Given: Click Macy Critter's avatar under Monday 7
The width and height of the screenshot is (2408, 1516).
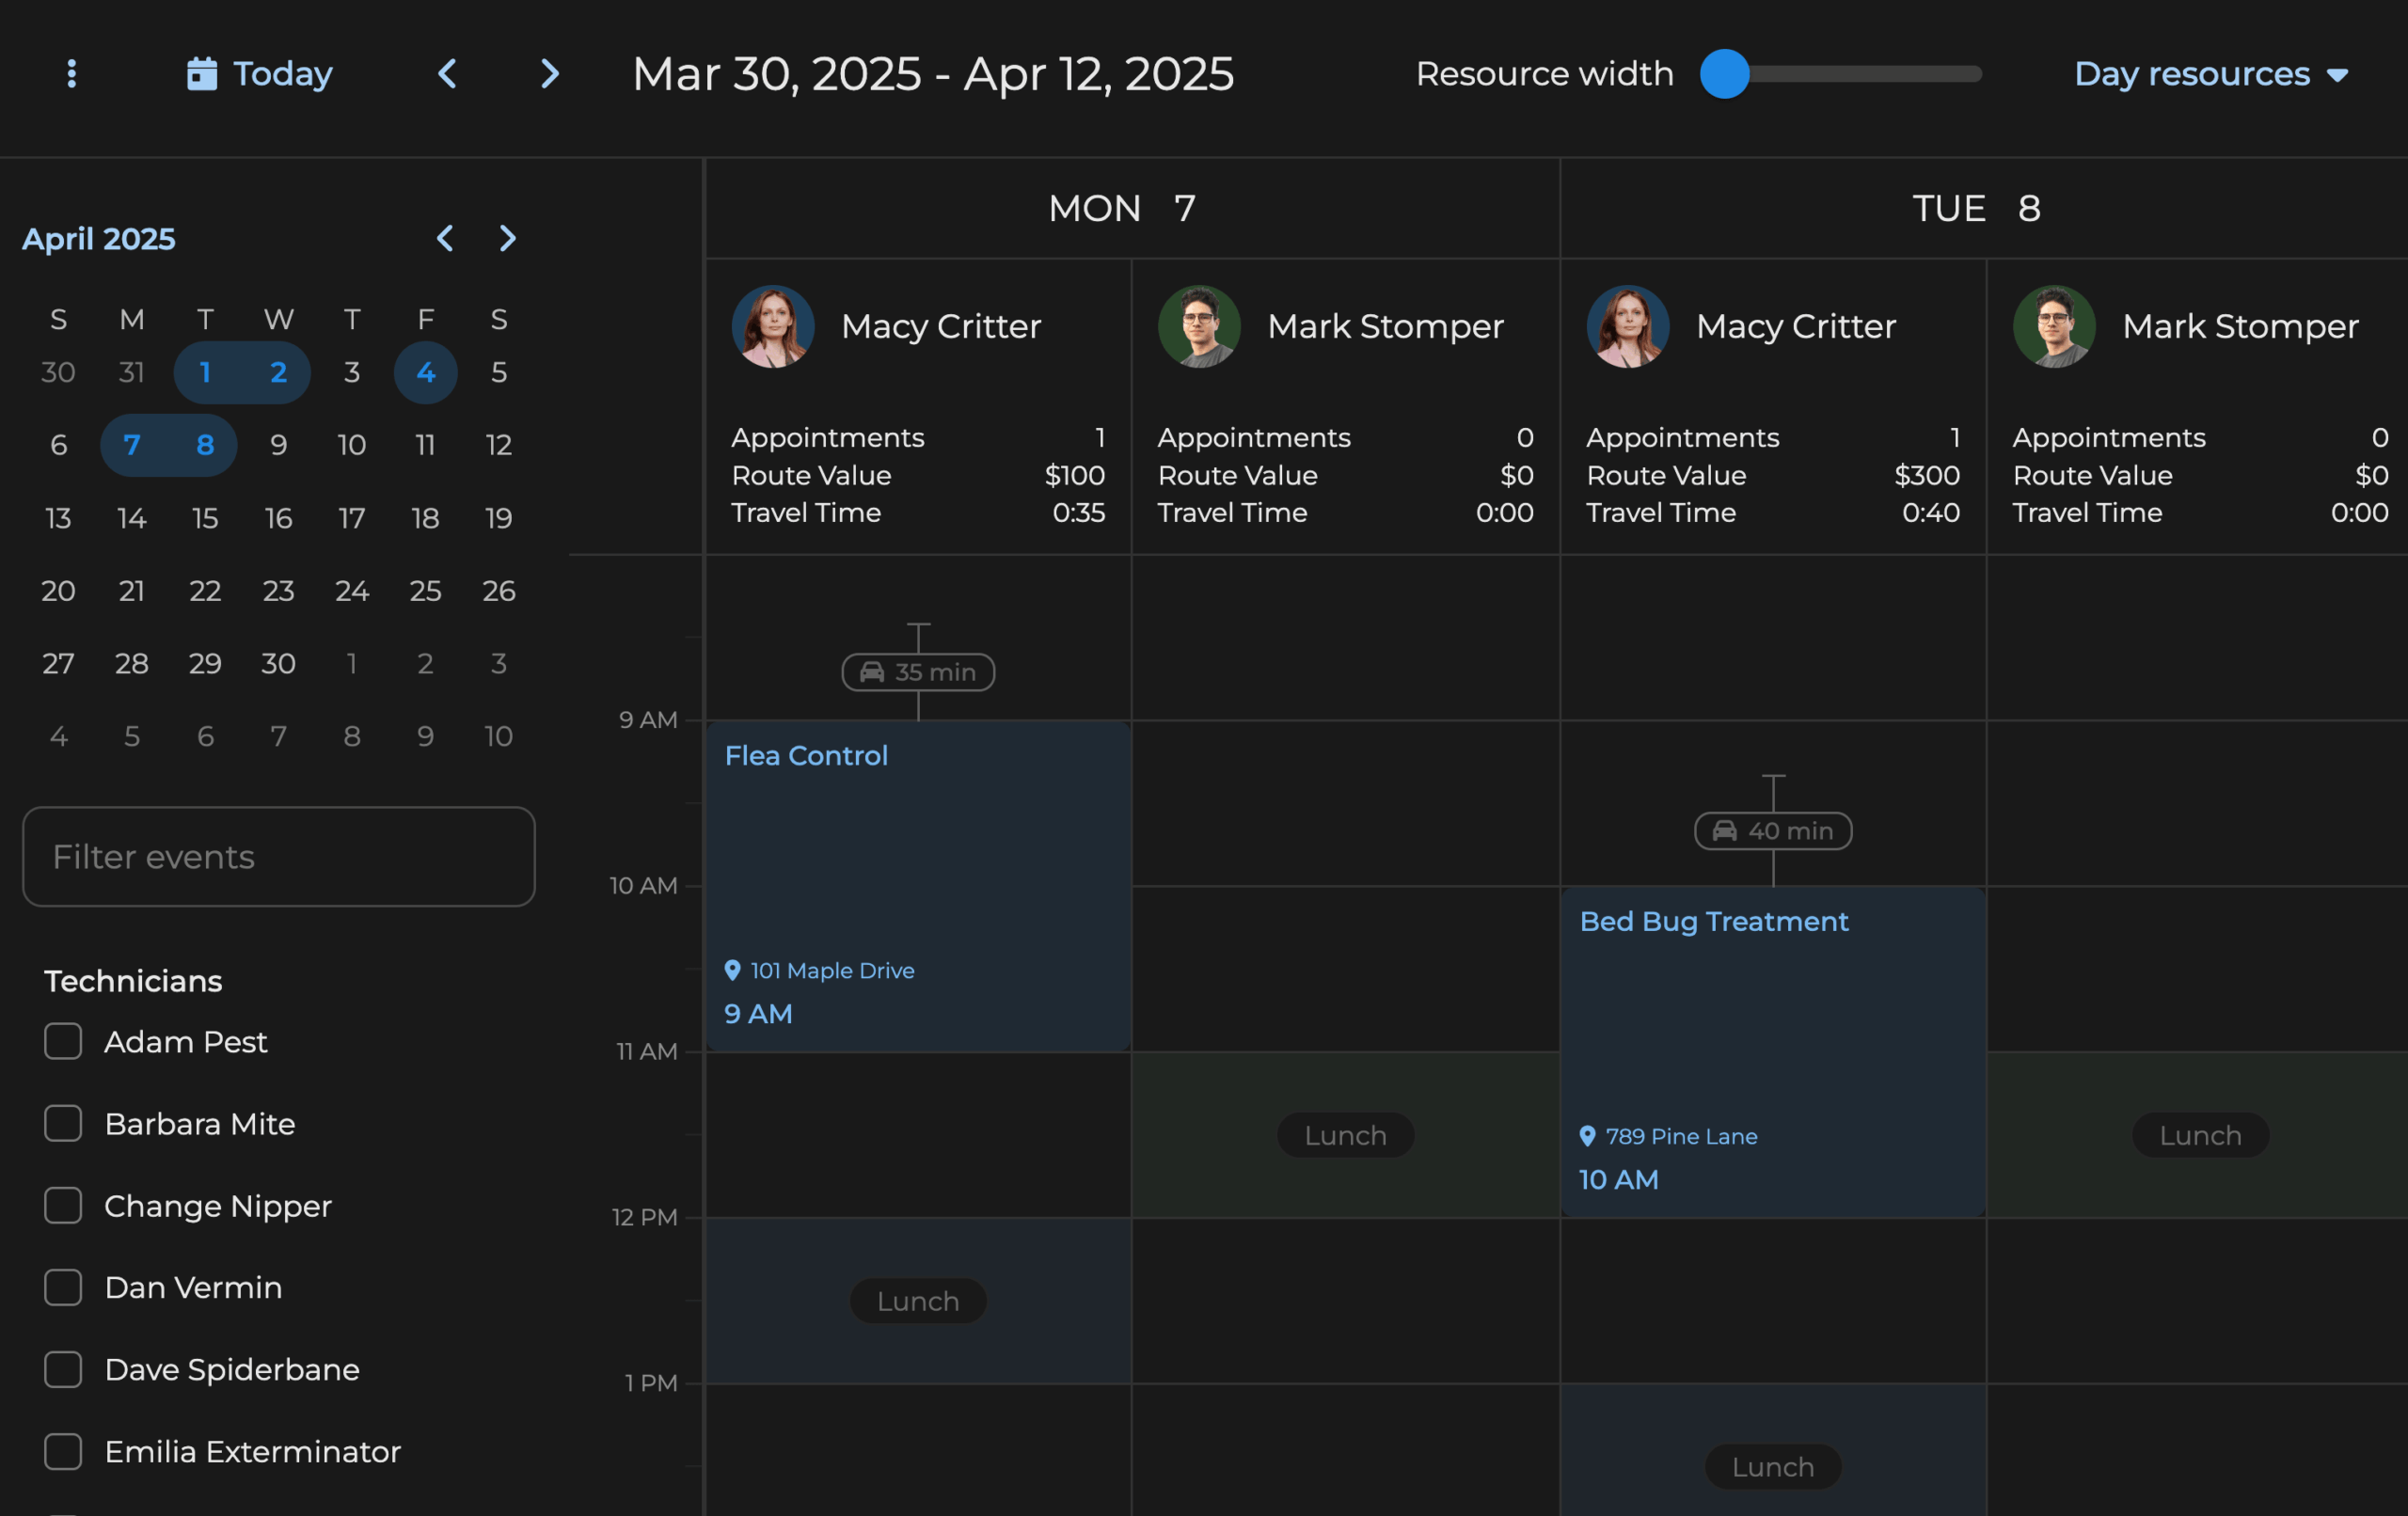Looking at the screenshot, I should click(772, 326).
